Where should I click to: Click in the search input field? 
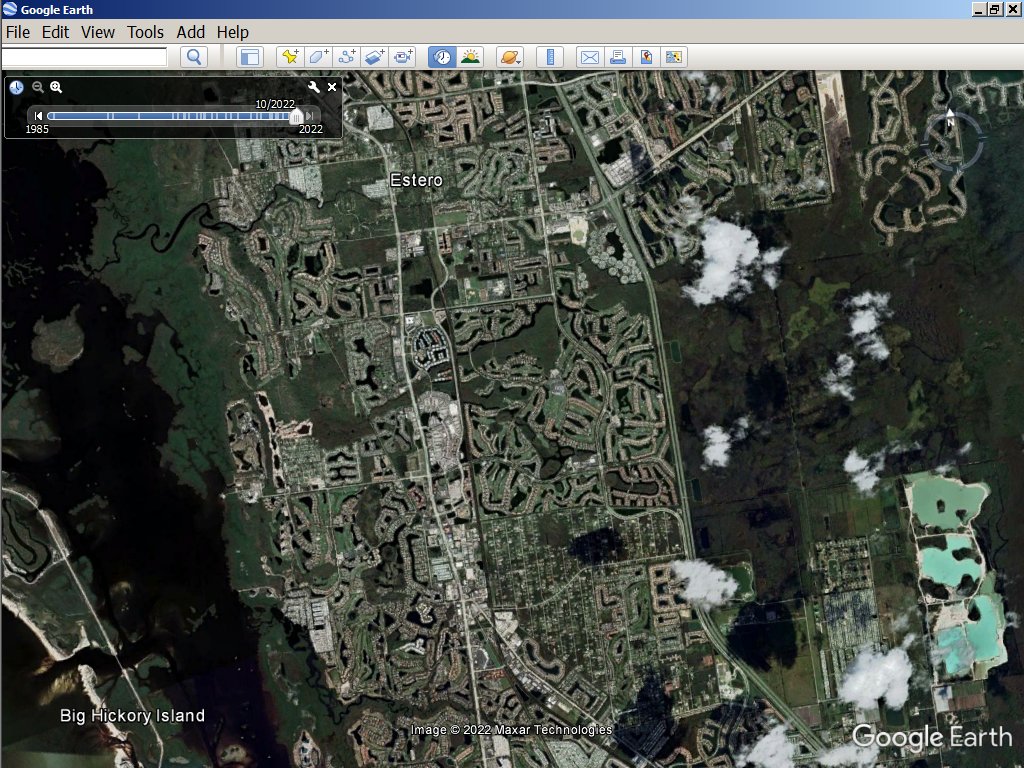[x=84, y=57]
